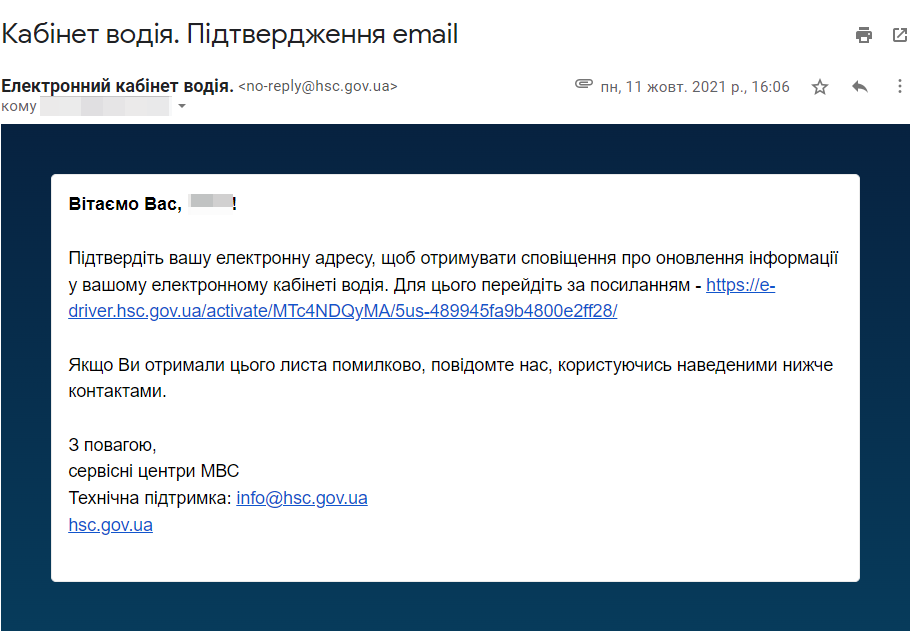Open the hsc.gov.ua website link
This screenshot has width=910, height=631.
[x=110, y=525]
